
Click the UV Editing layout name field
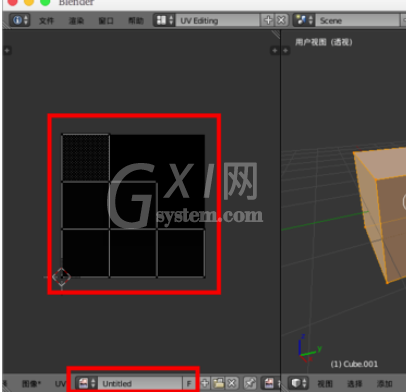217,20
